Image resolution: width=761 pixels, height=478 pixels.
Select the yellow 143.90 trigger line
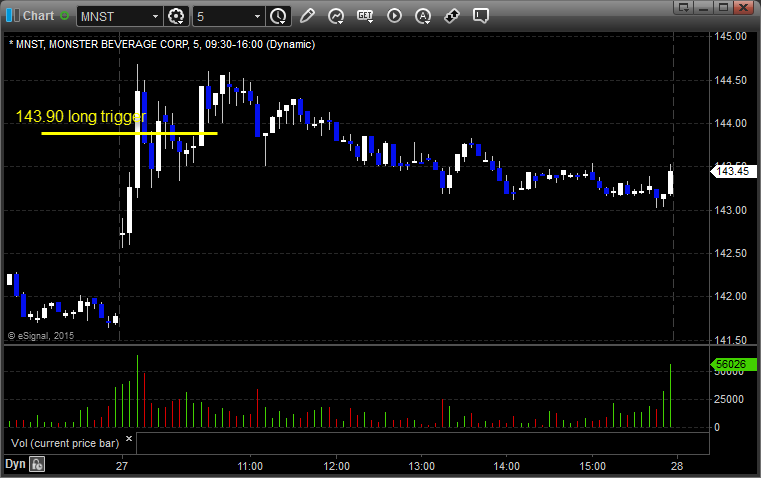tap(129, 133)
